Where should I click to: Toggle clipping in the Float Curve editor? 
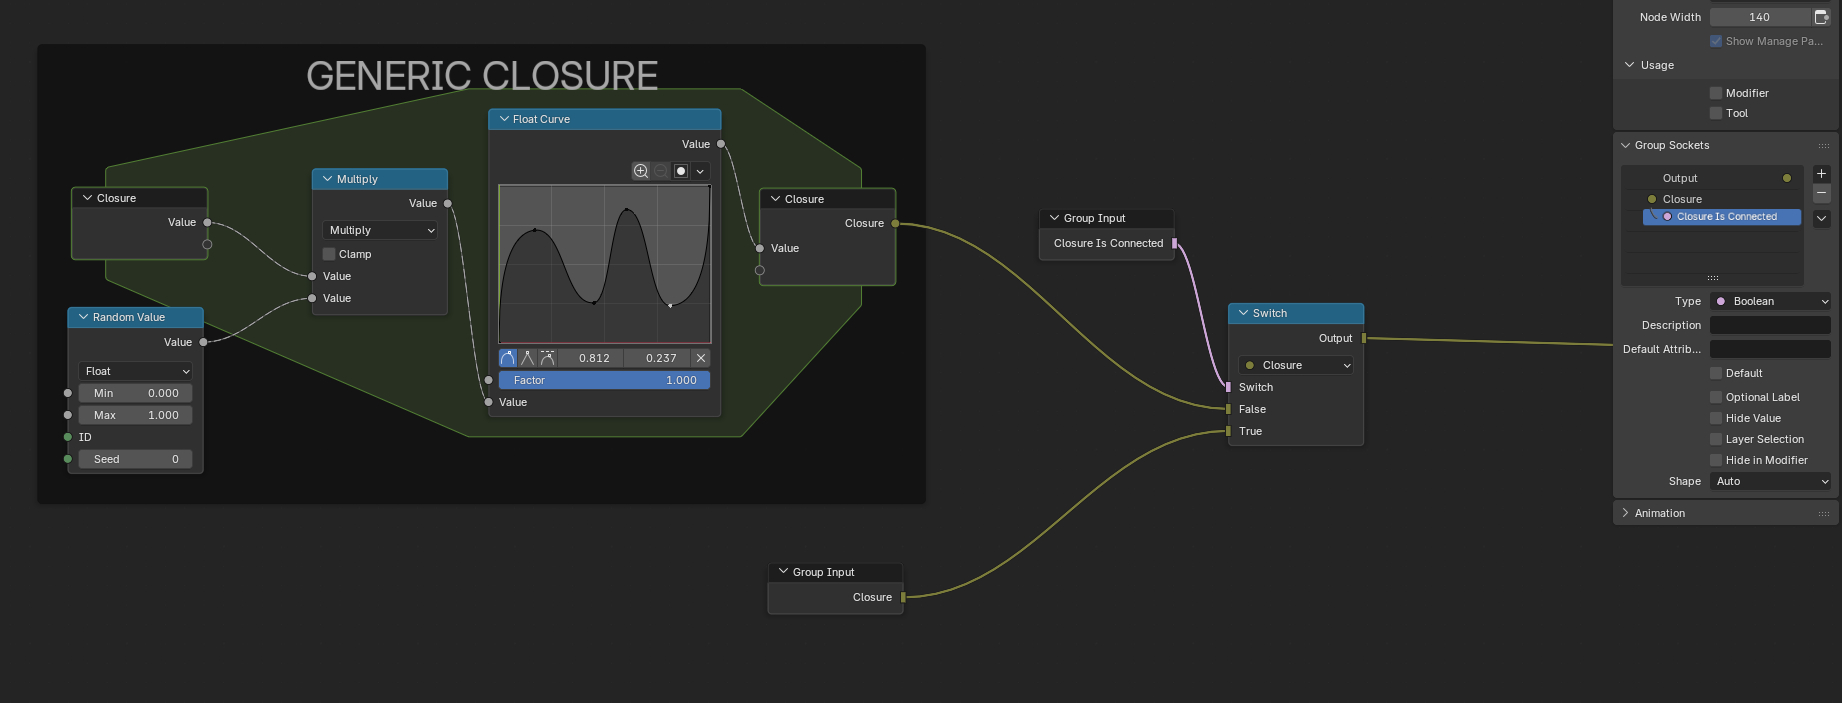(681, 171)
